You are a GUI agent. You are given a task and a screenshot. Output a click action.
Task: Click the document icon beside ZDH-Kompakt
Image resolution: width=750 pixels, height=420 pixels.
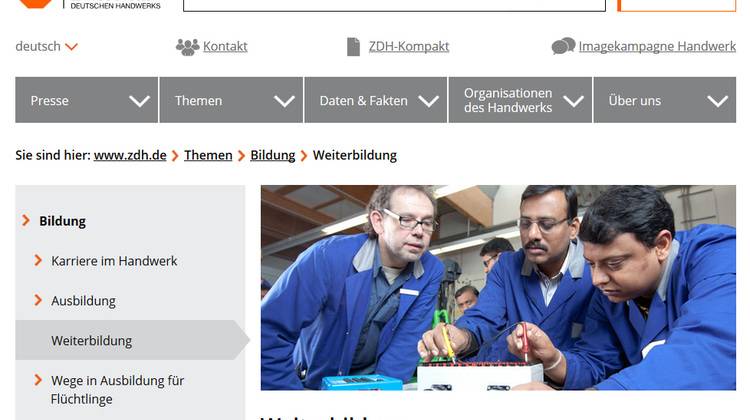(353, 47)
